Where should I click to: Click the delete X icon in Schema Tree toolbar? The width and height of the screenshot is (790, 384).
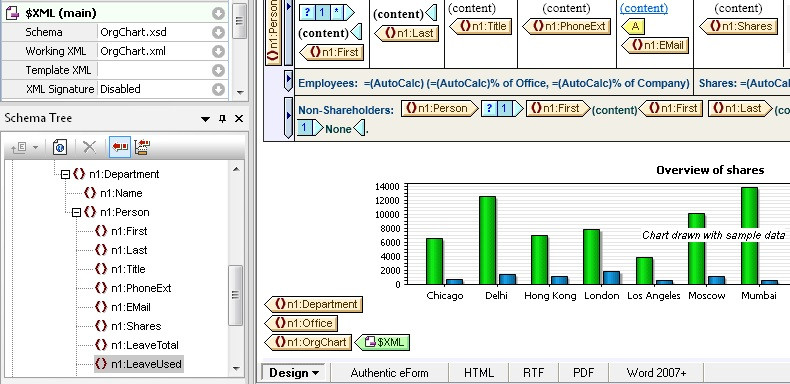[x=89, y=147]
